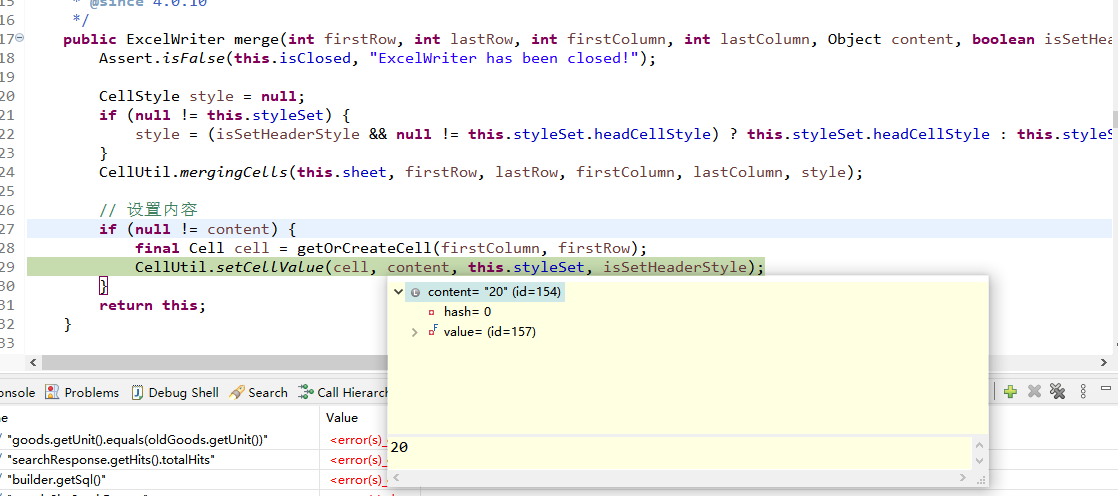Click mergingCells method call on line 24
1118x496 pixels.
[x=234, y=172]
